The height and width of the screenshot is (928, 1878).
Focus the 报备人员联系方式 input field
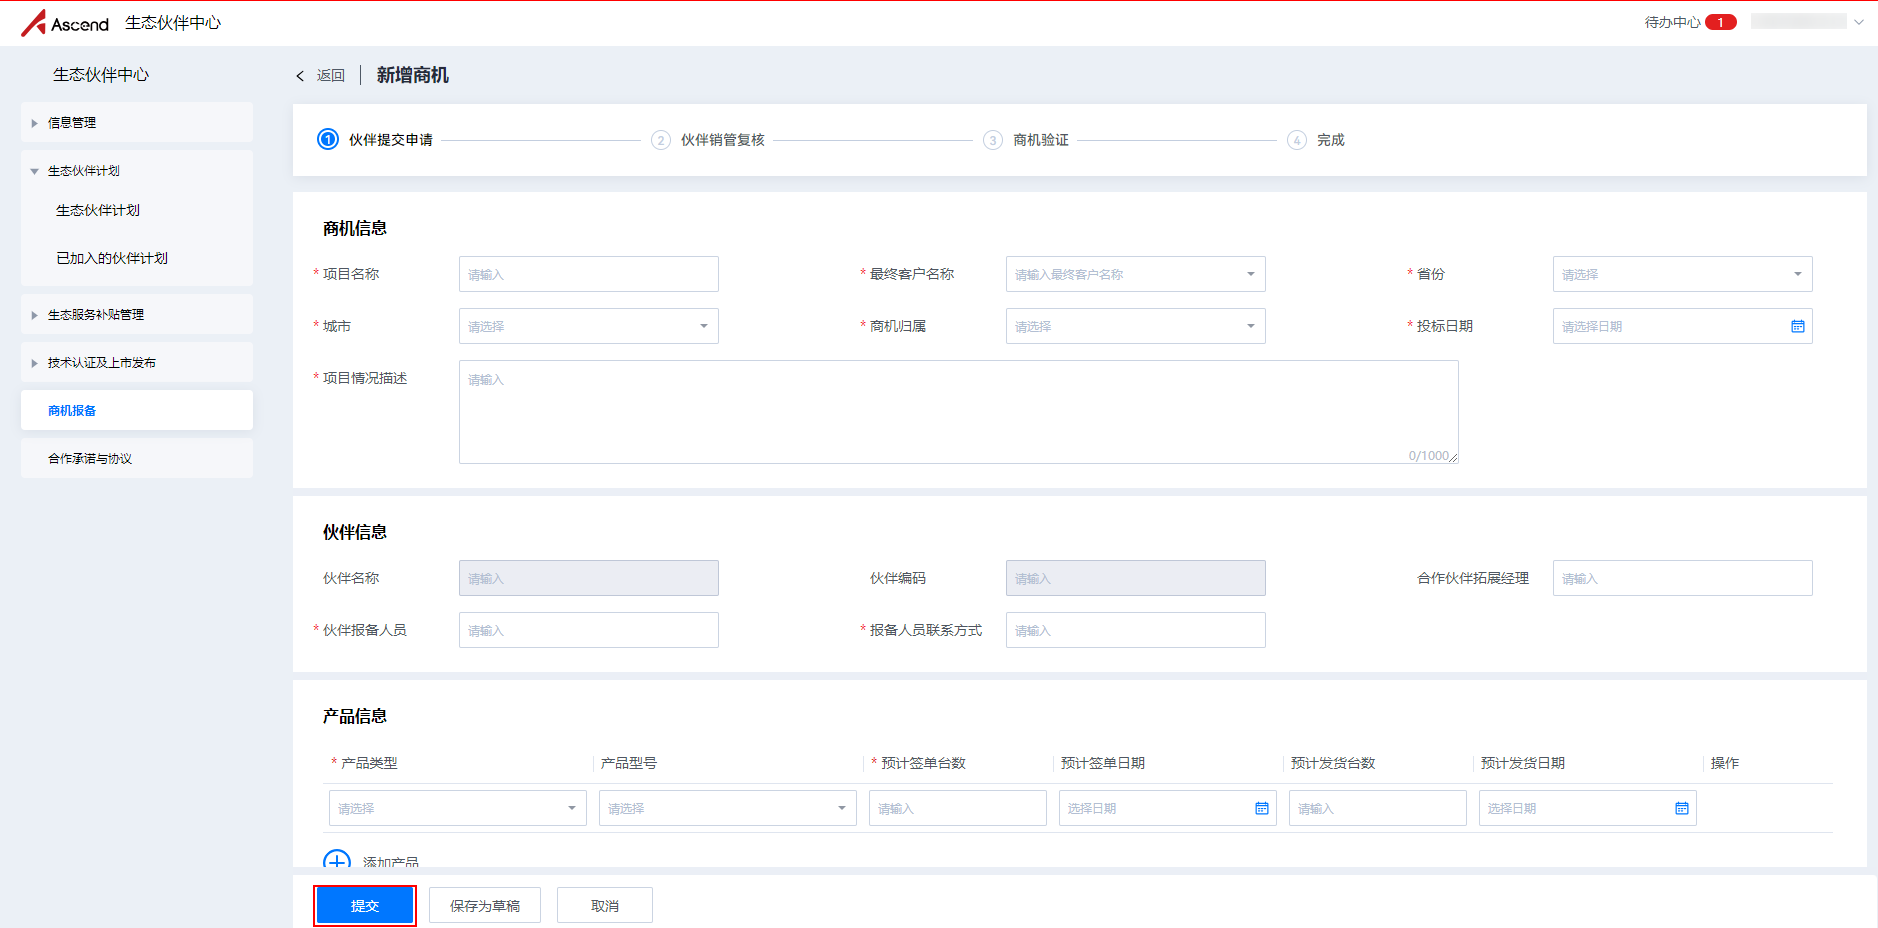click(1135, 630)
